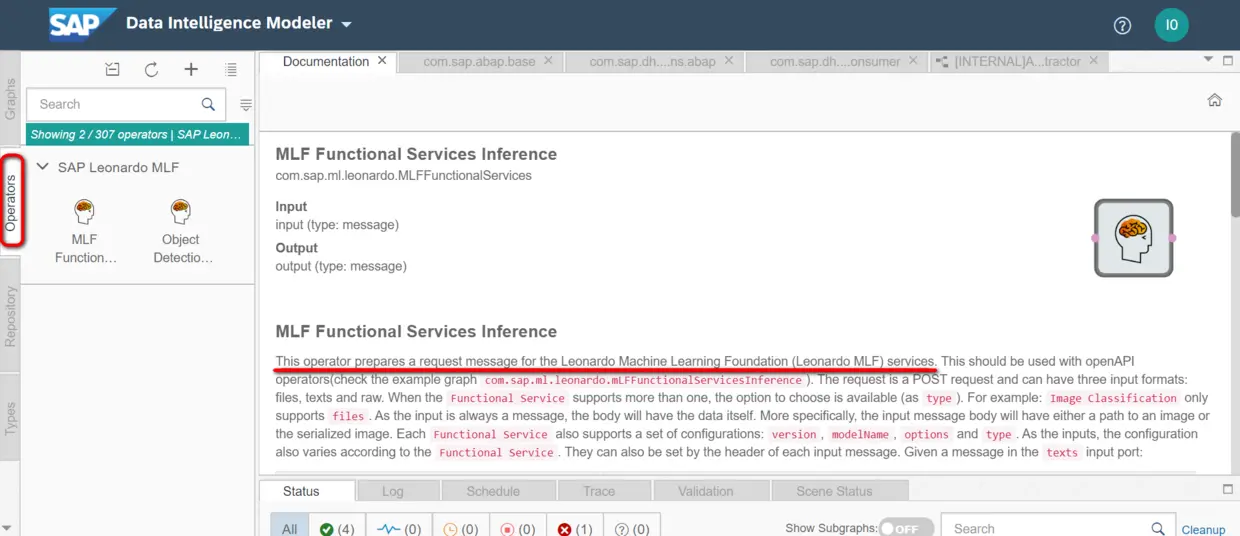Refresh the operators list
The image size is (1240, 536).
(151, 70)
